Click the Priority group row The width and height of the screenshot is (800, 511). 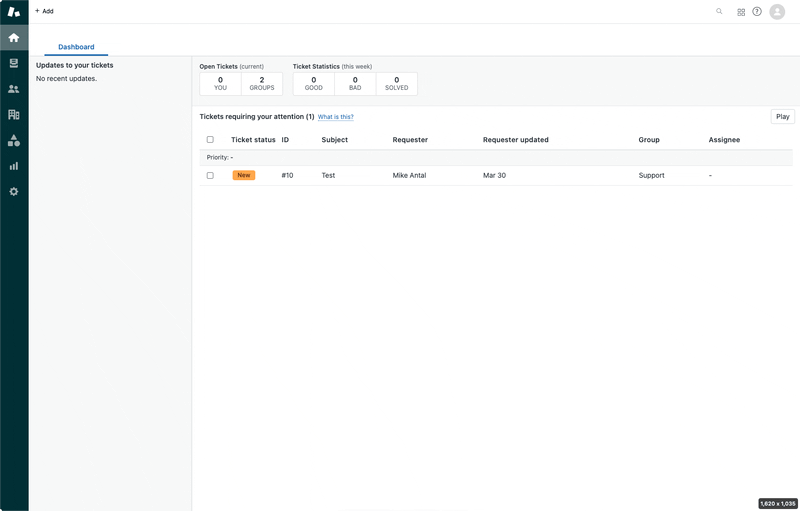[x=496, y=158]
